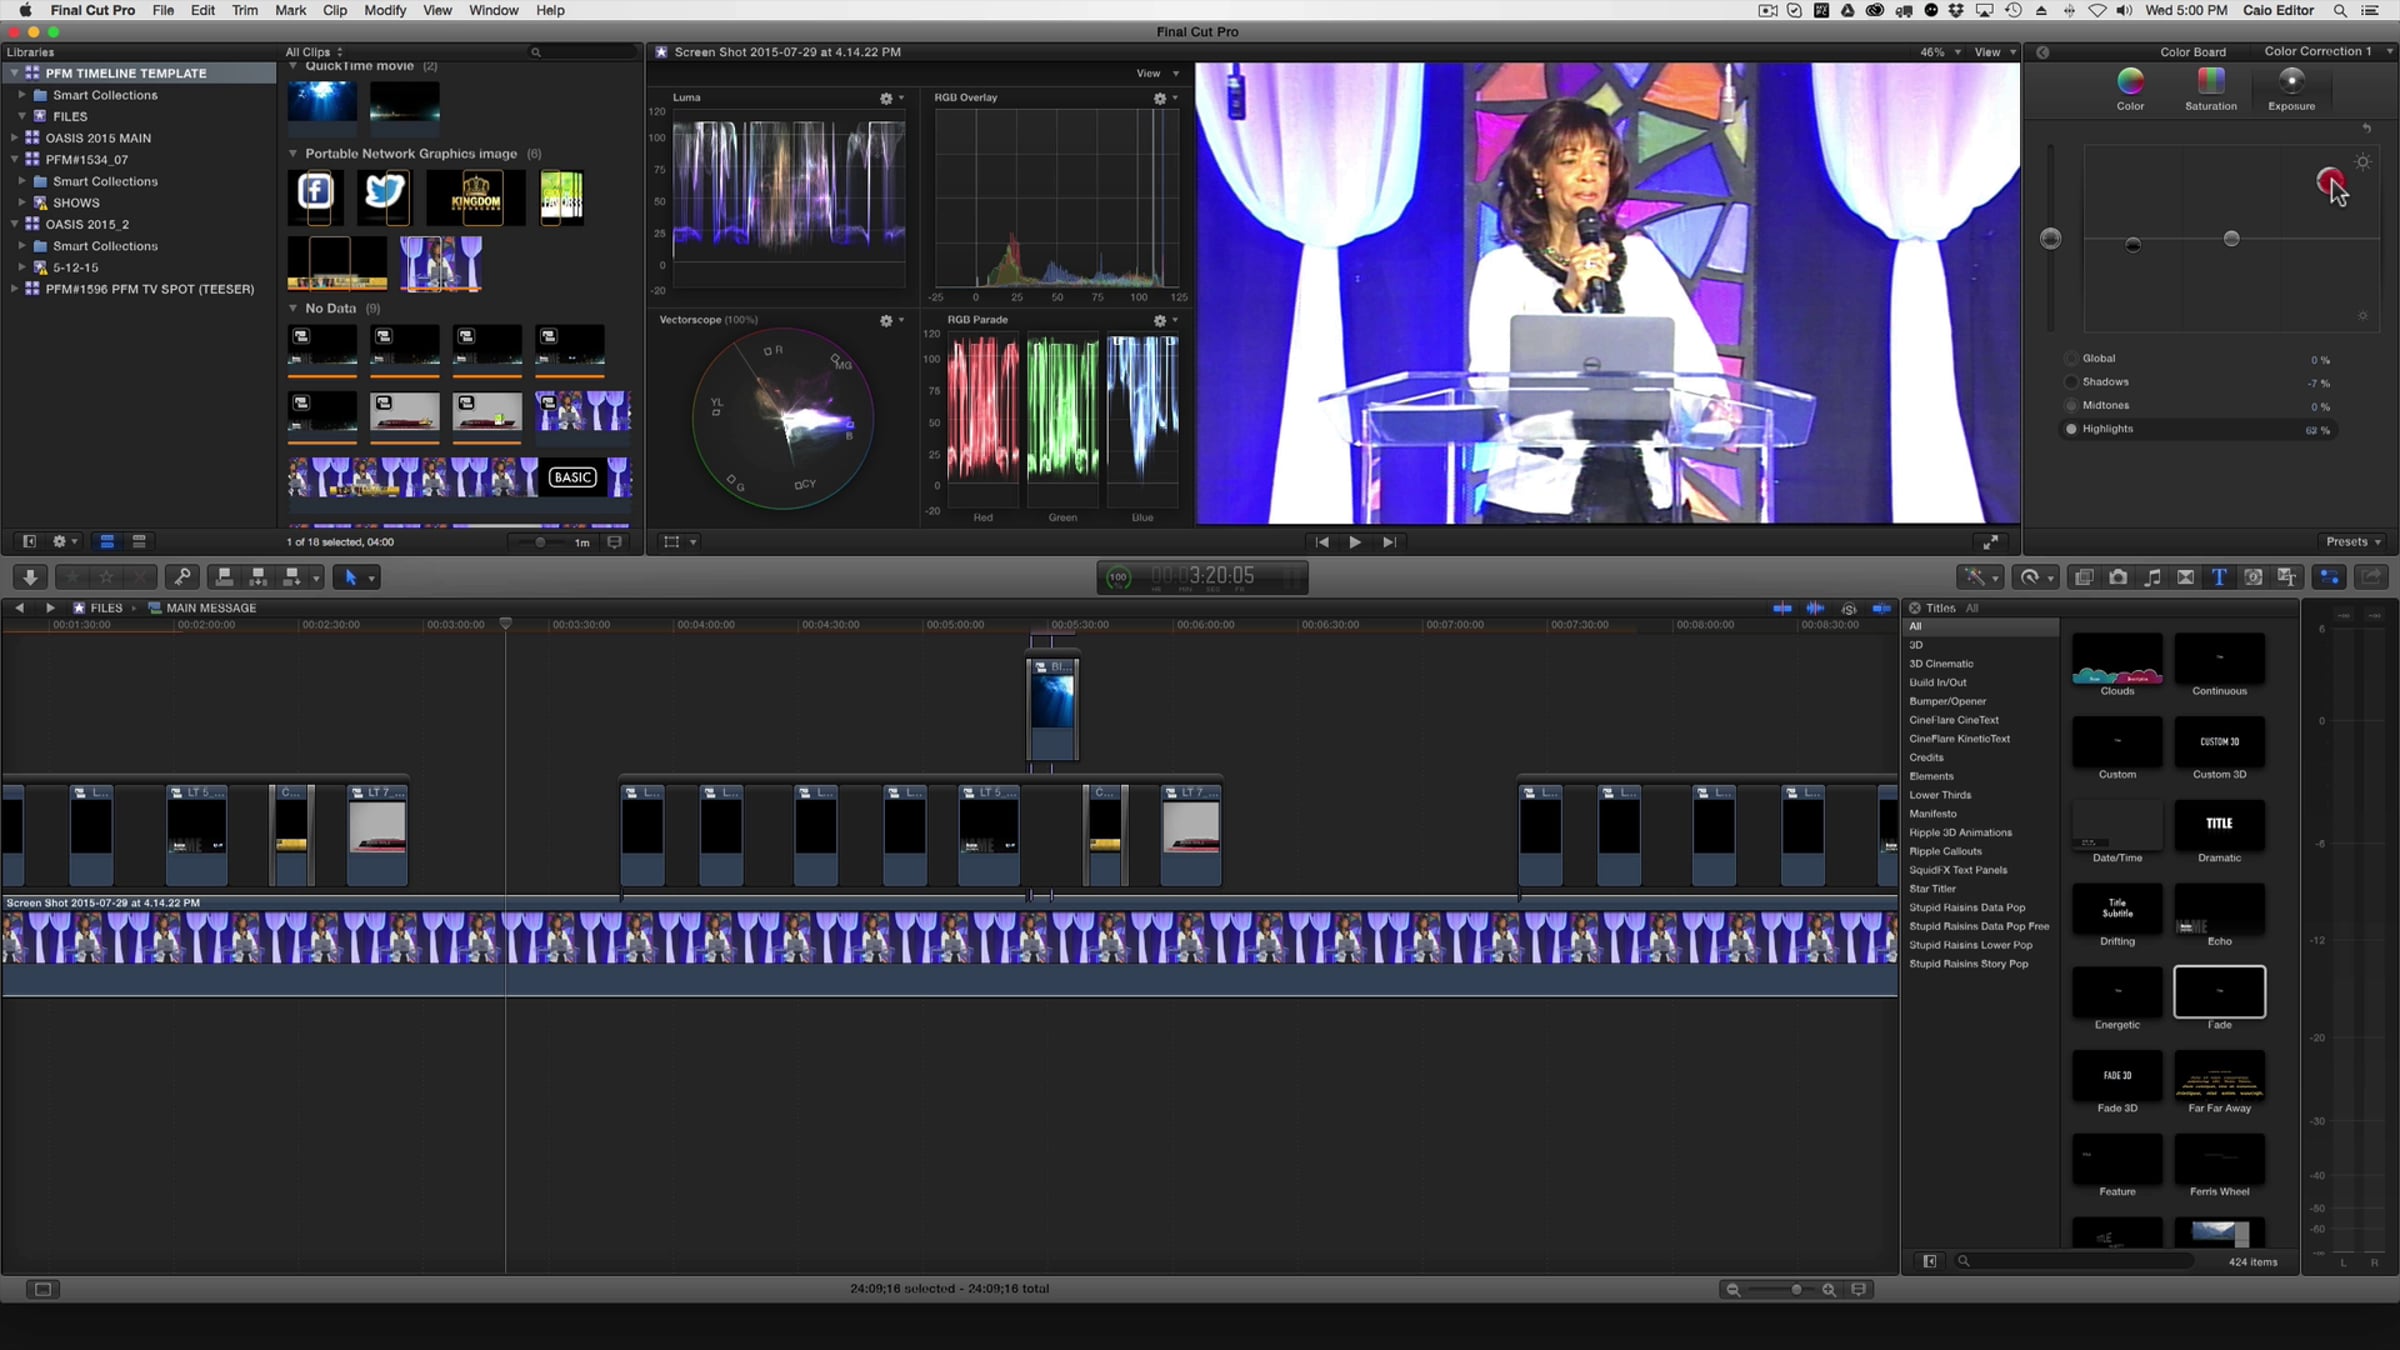Open the Music and Sound browser
The width and height of the screenshot is (2400, 1350).
(2152, 577)
